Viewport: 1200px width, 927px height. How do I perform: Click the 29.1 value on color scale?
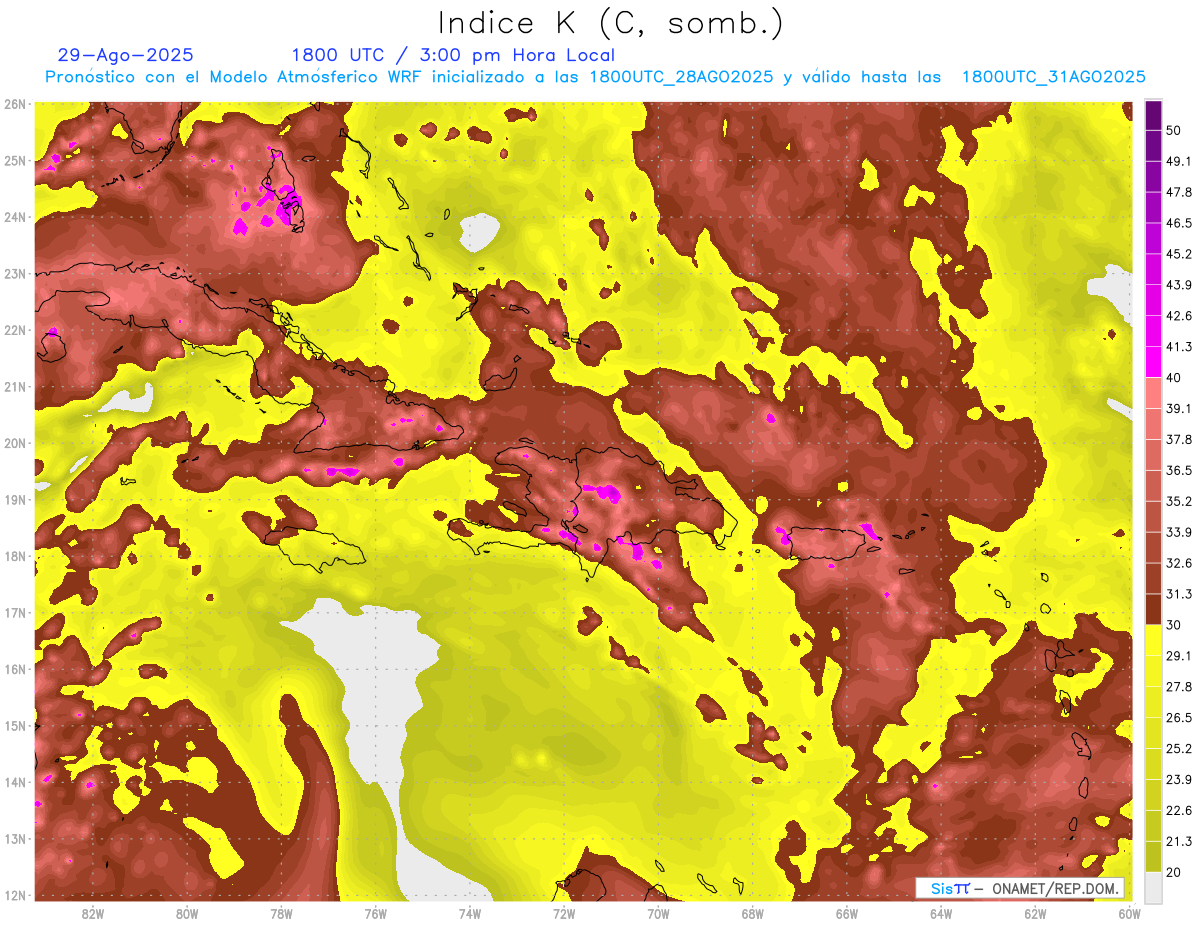(1178, 655)
